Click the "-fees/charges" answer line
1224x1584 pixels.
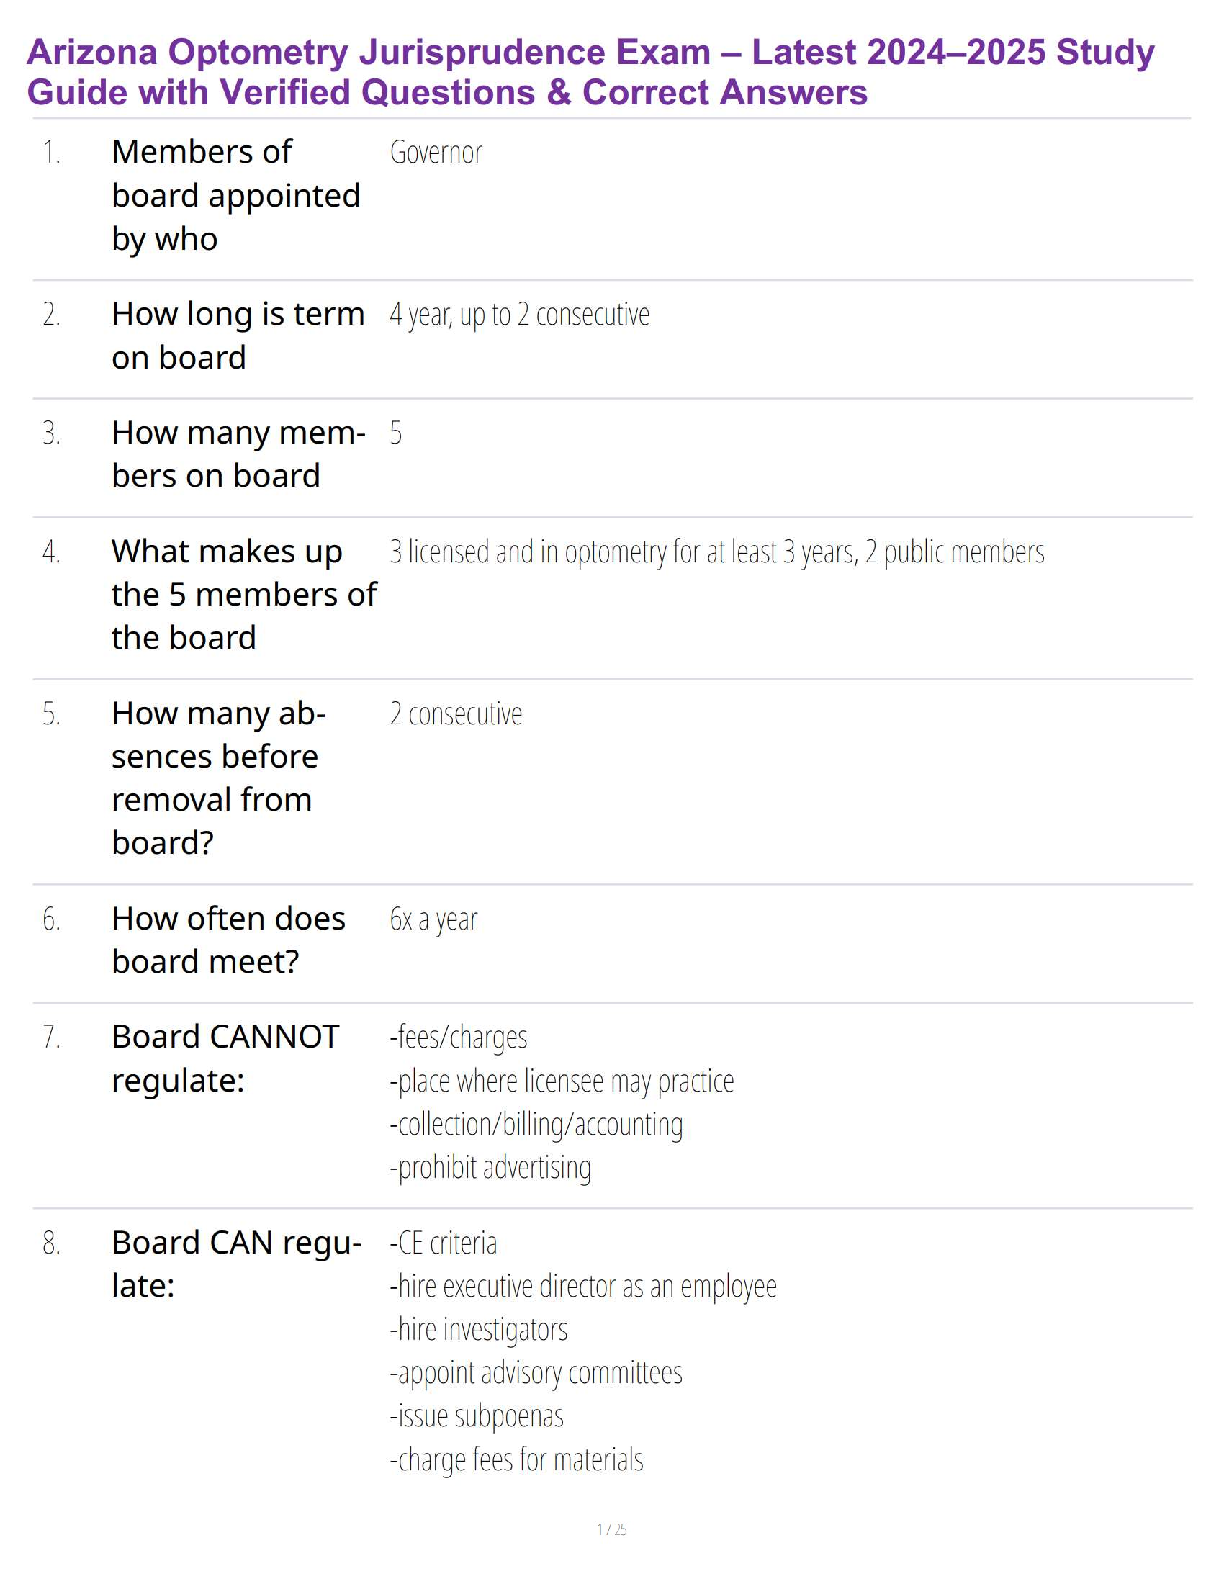point(458,1037)
